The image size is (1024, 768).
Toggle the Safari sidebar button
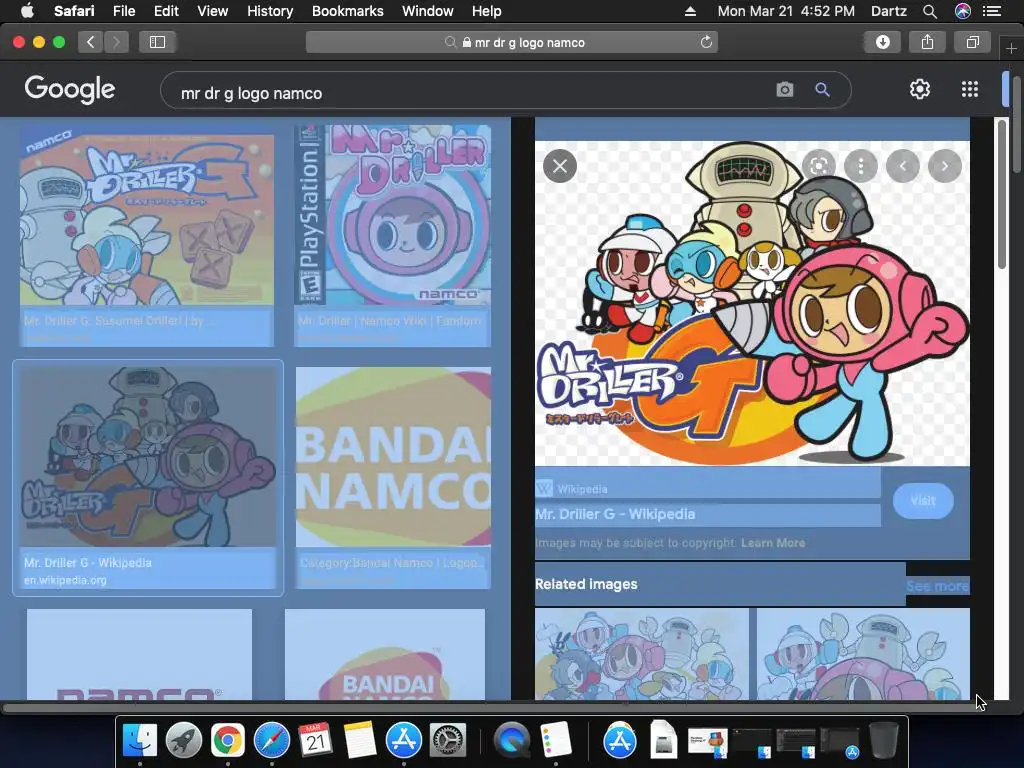[157, 42]
